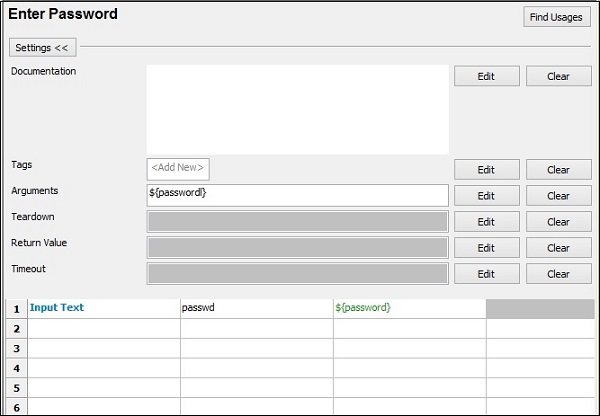The image size is (600, 416).
Task: Edit the Documentation field
Action: click(x=486, y=76)
